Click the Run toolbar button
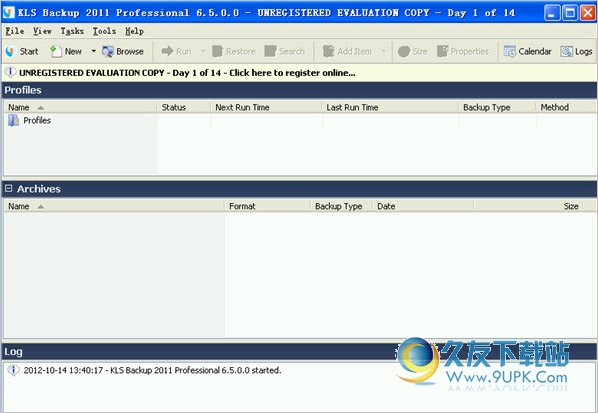The width and height of the screenshot is (598, 413). pyautogui.click(x=176, y=51)
